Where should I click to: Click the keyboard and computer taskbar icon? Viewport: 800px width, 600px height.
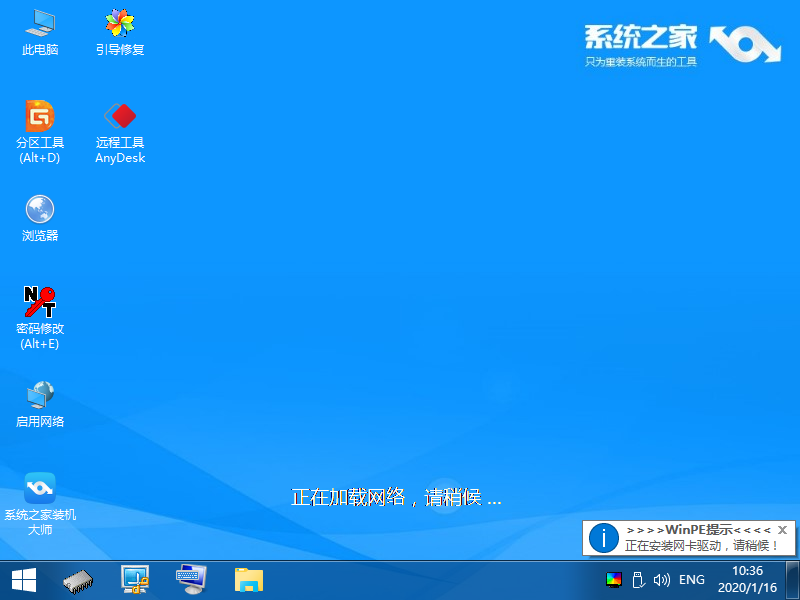point(191,580)
